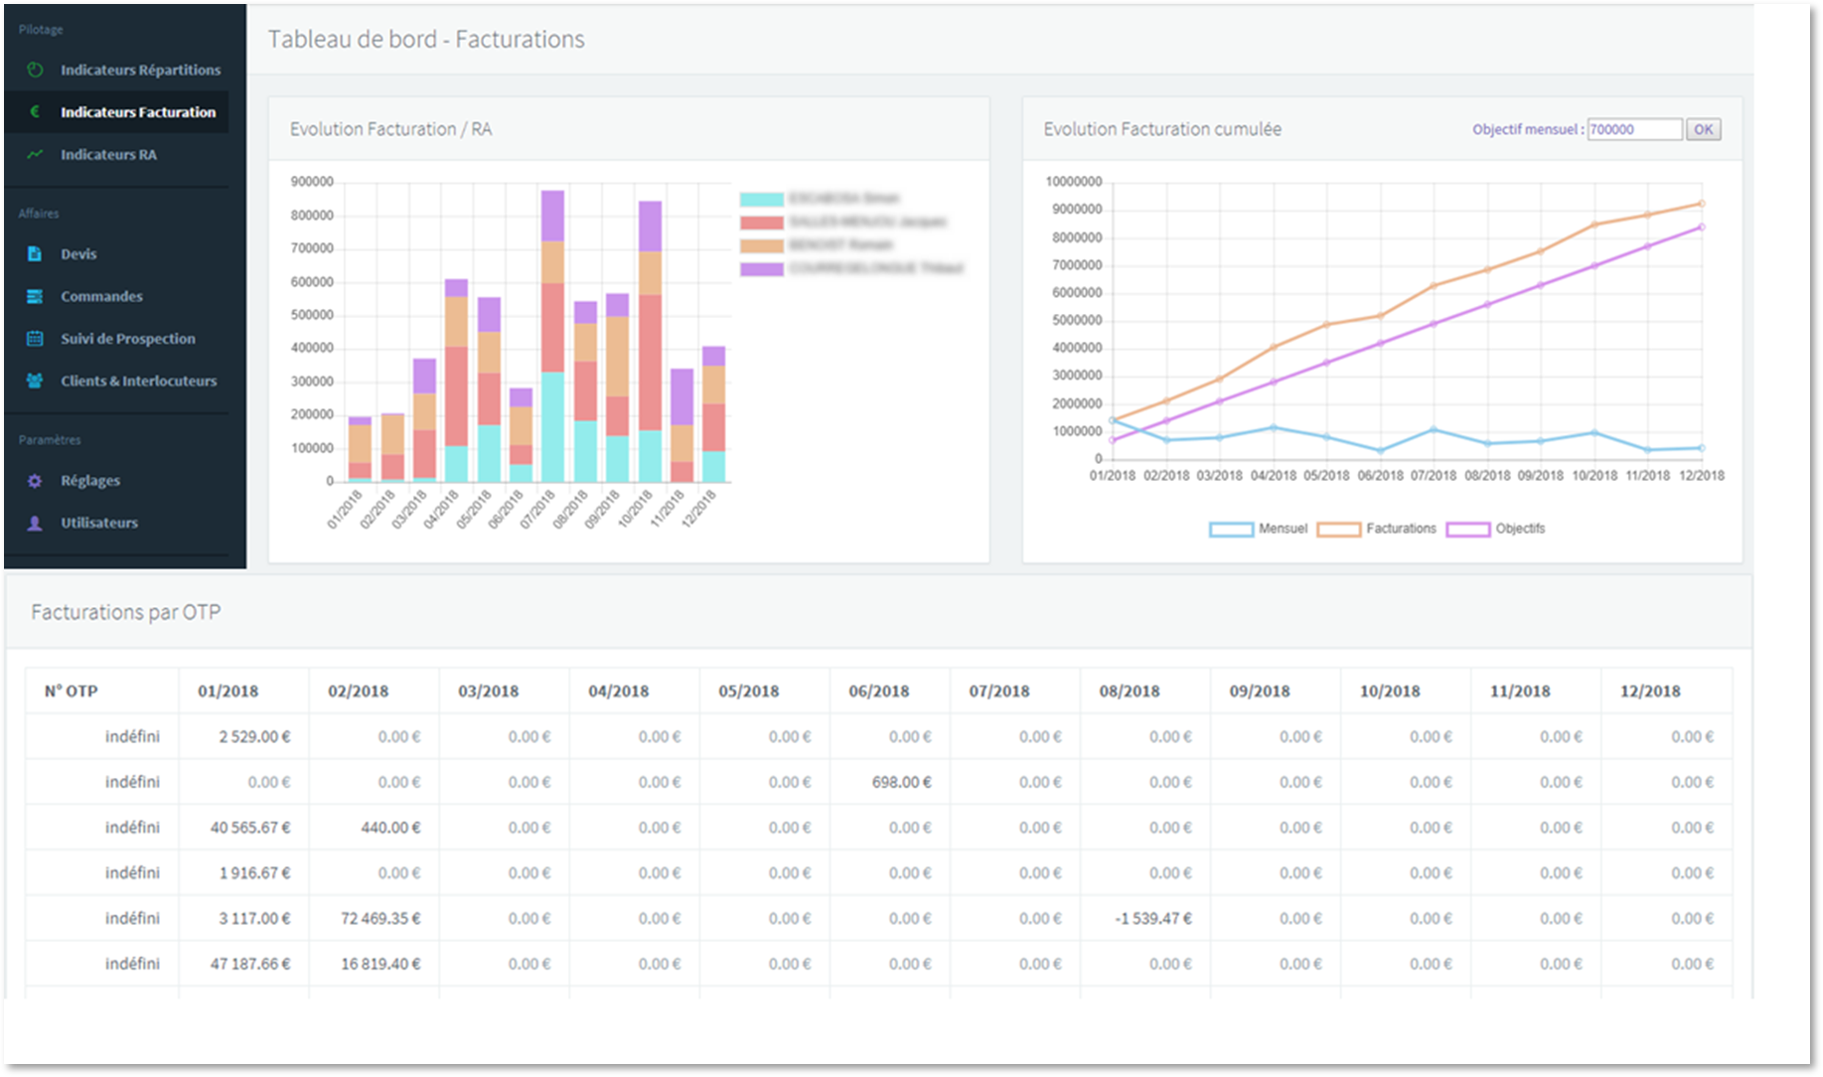Viewport: 1823px width, 1077px height.
Task: Click the Suivi de Prospection calendar icon
Action: coord(35,338)
